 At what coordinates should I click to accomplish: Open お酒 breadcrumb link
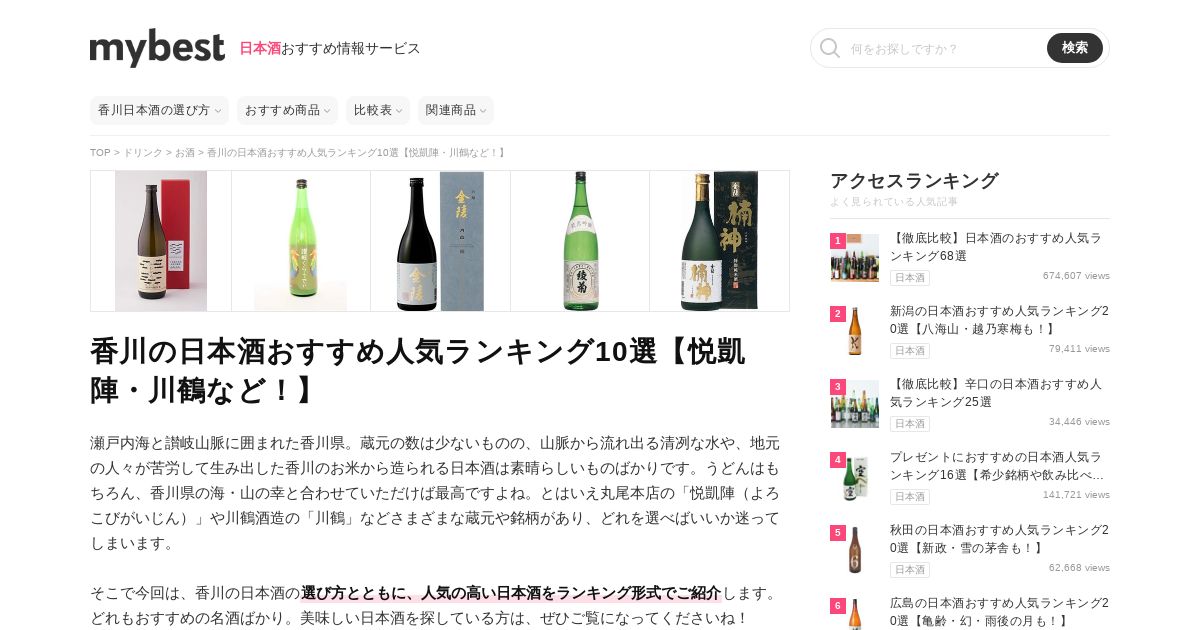click(185, 153)
